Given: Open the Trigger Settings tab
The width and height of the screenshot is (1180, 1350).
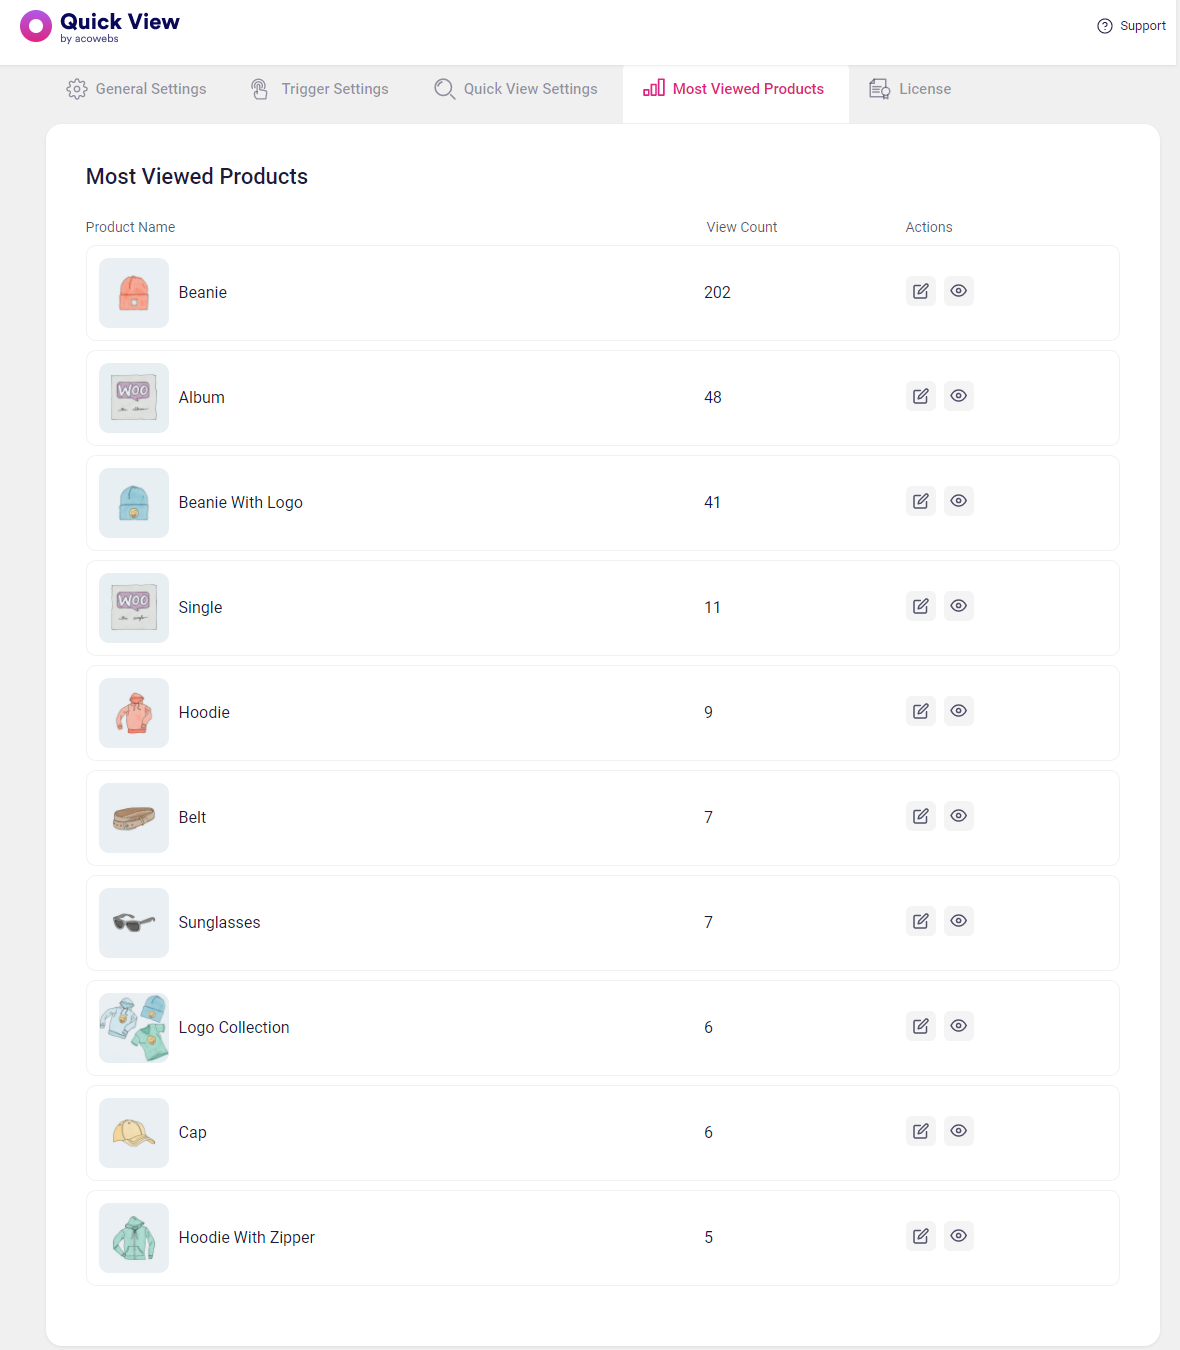Looking at the screenshot, I should tap(319, 89).
